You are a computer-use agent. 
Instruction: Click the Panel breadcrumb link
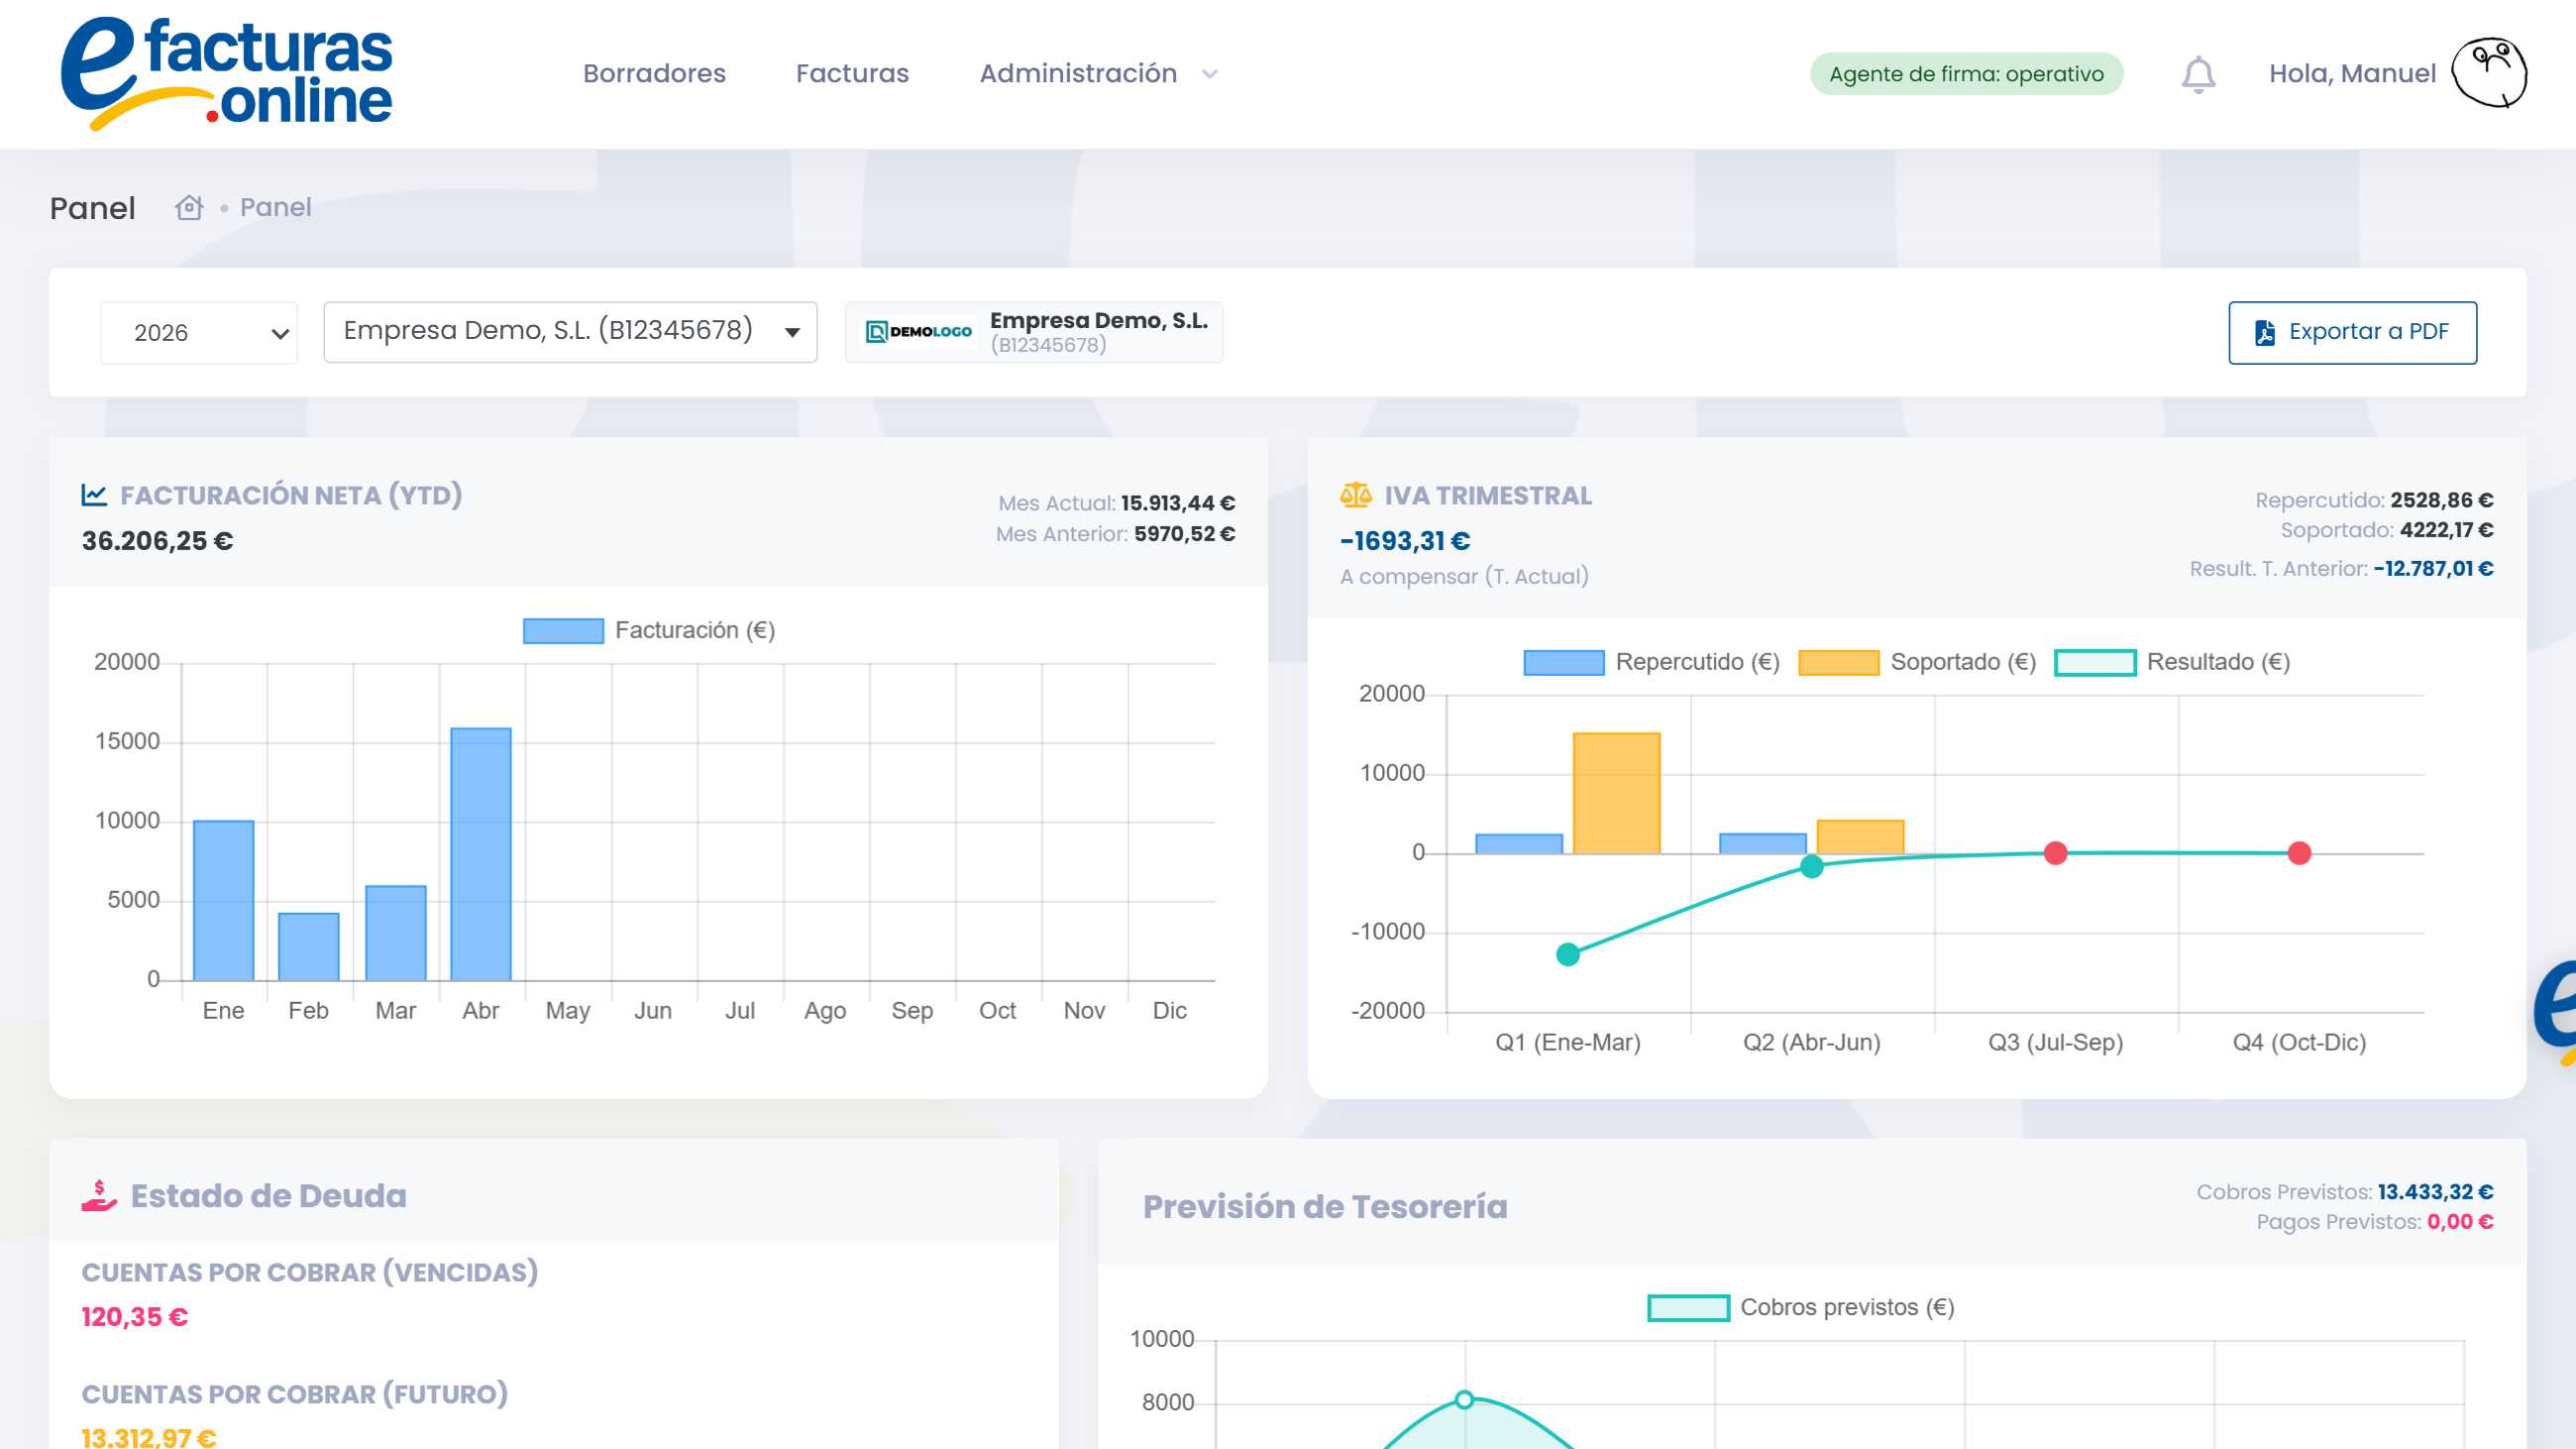click(x=276, y=207)
